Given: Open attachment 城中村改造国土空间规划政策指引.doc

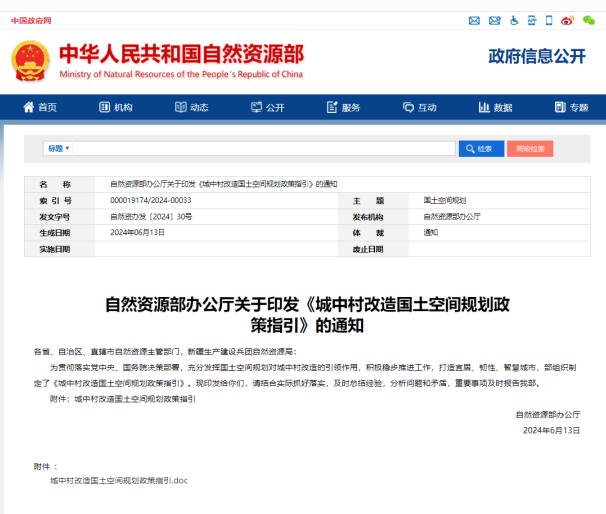Looking at the screenshot, I should tap(119, 480).
